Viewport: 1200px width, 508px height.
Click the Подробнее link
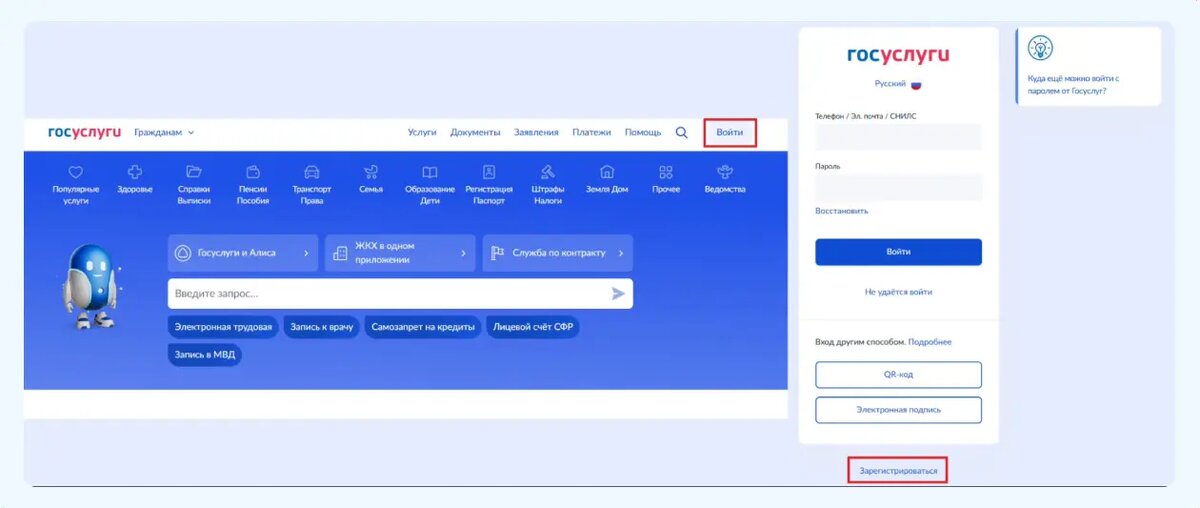click(930, 342)
